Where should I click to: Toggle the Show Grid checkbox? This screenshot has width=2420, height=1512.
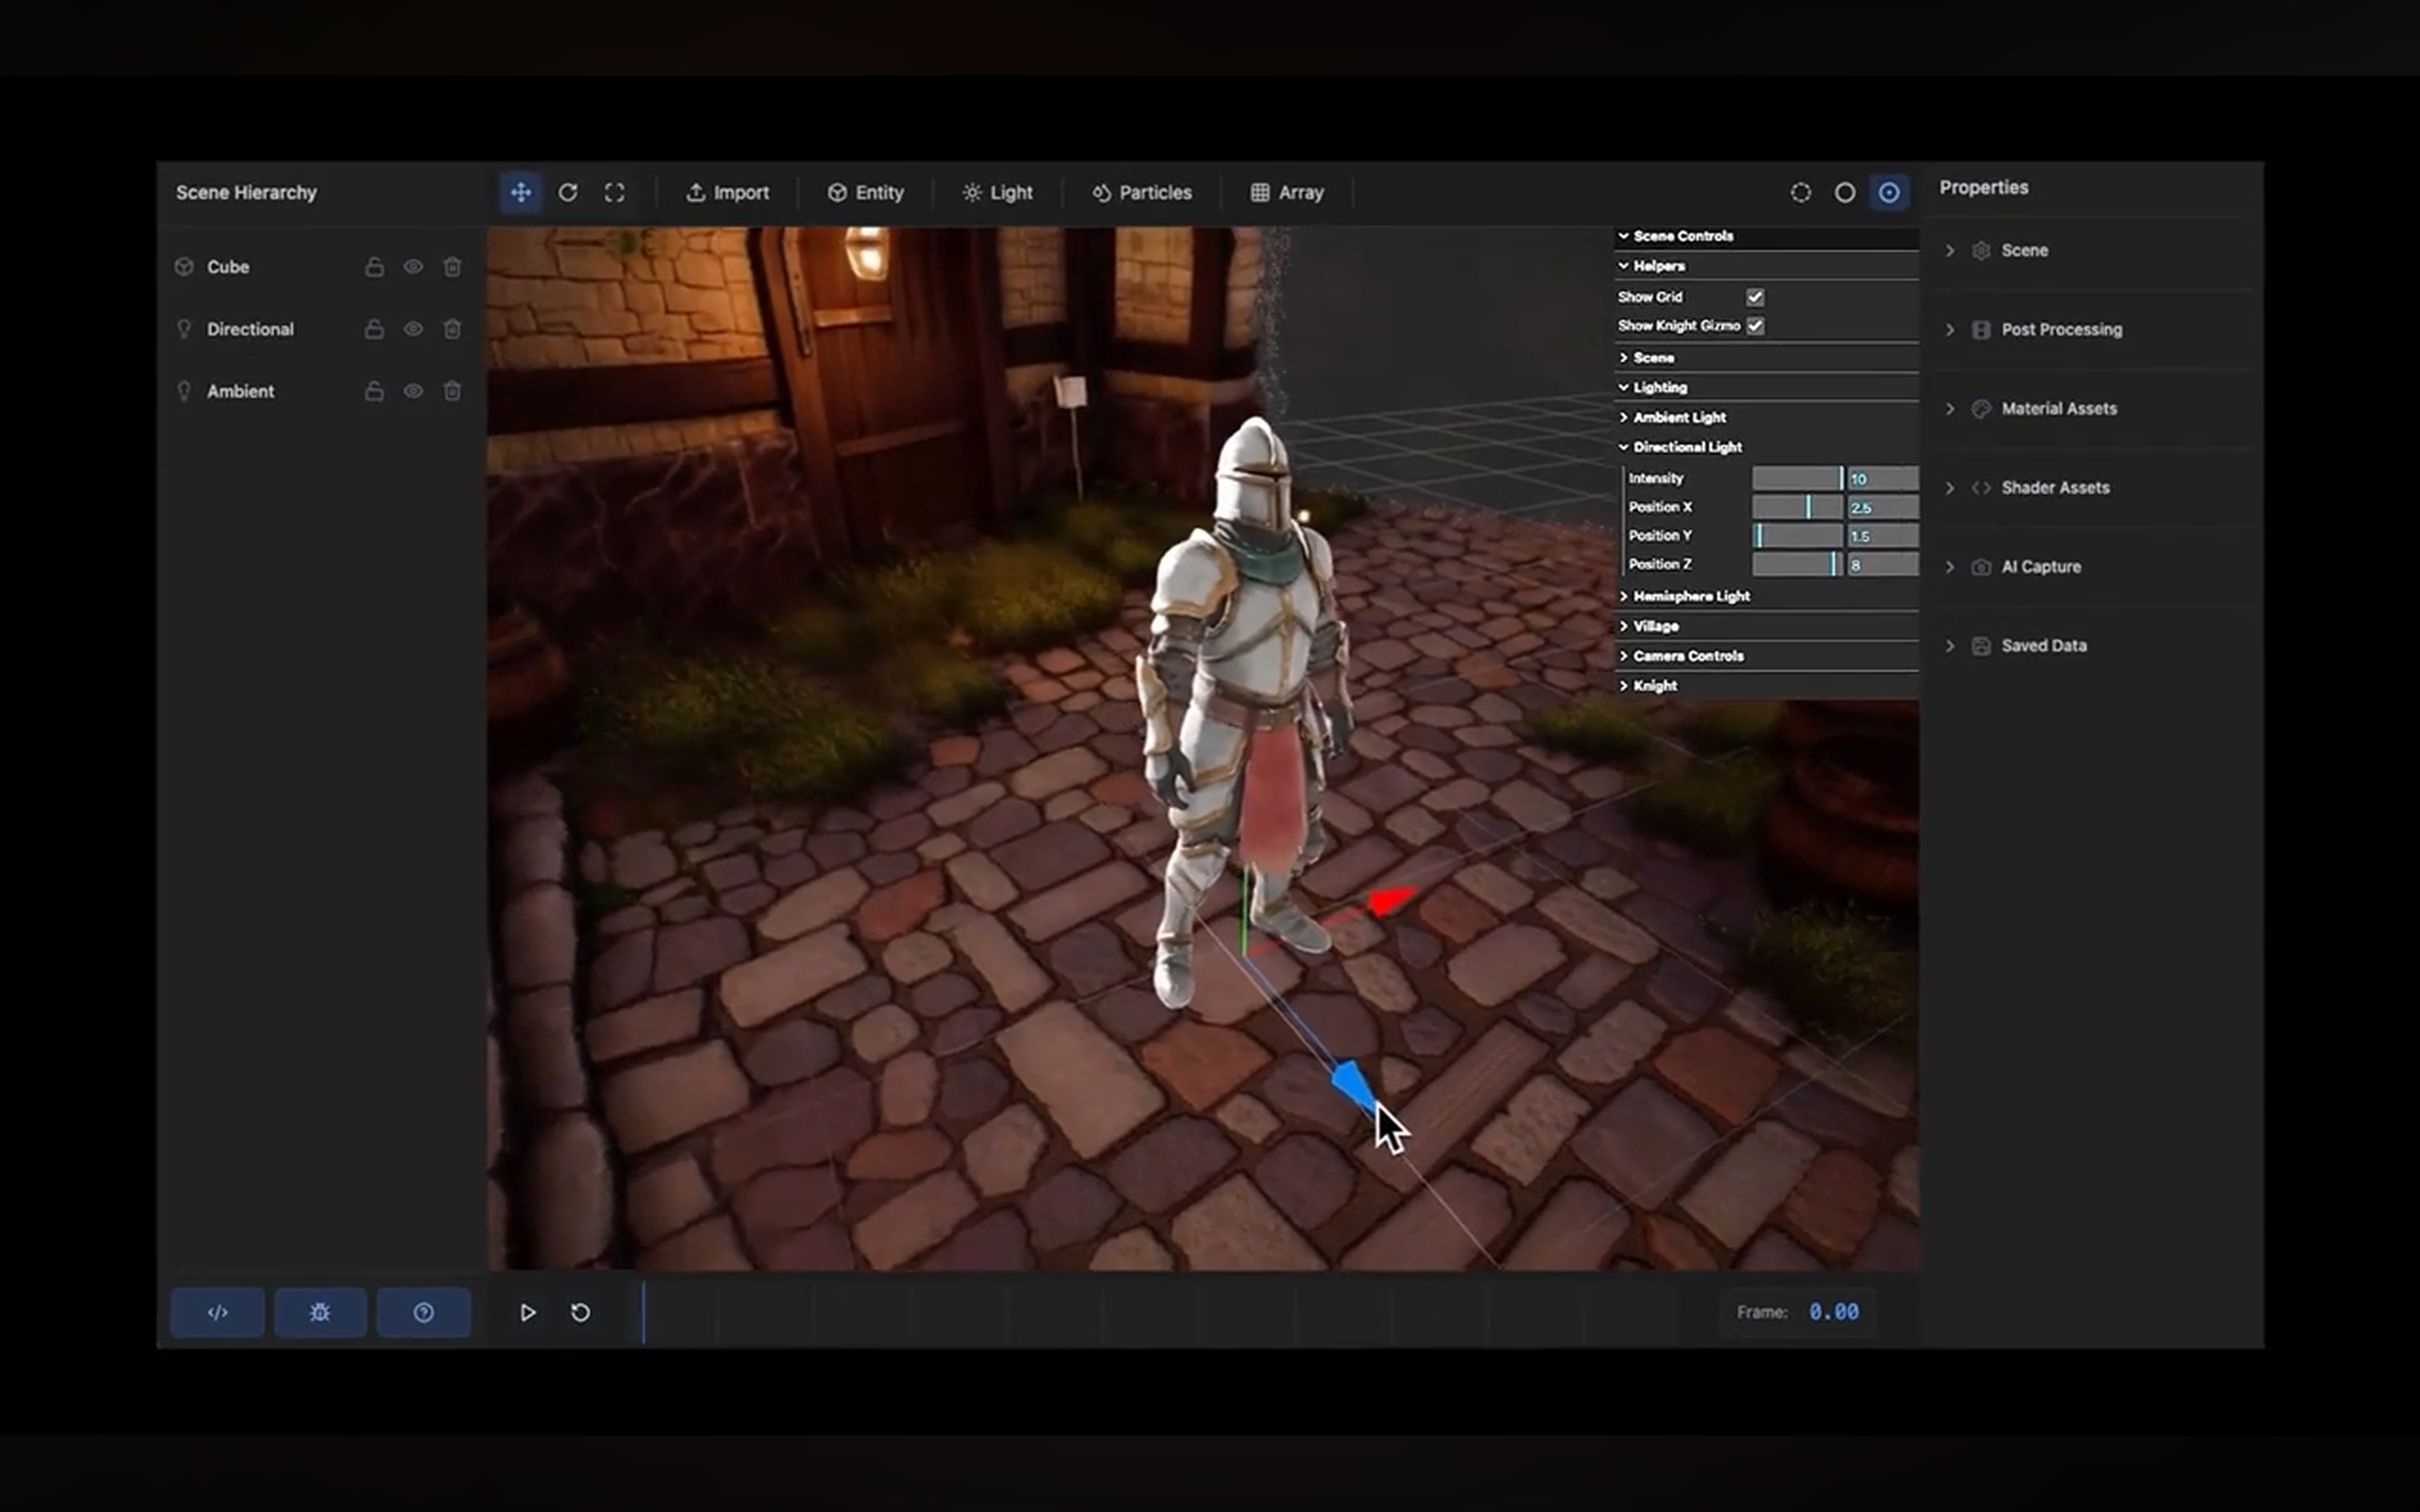[x=1755, y=297]
